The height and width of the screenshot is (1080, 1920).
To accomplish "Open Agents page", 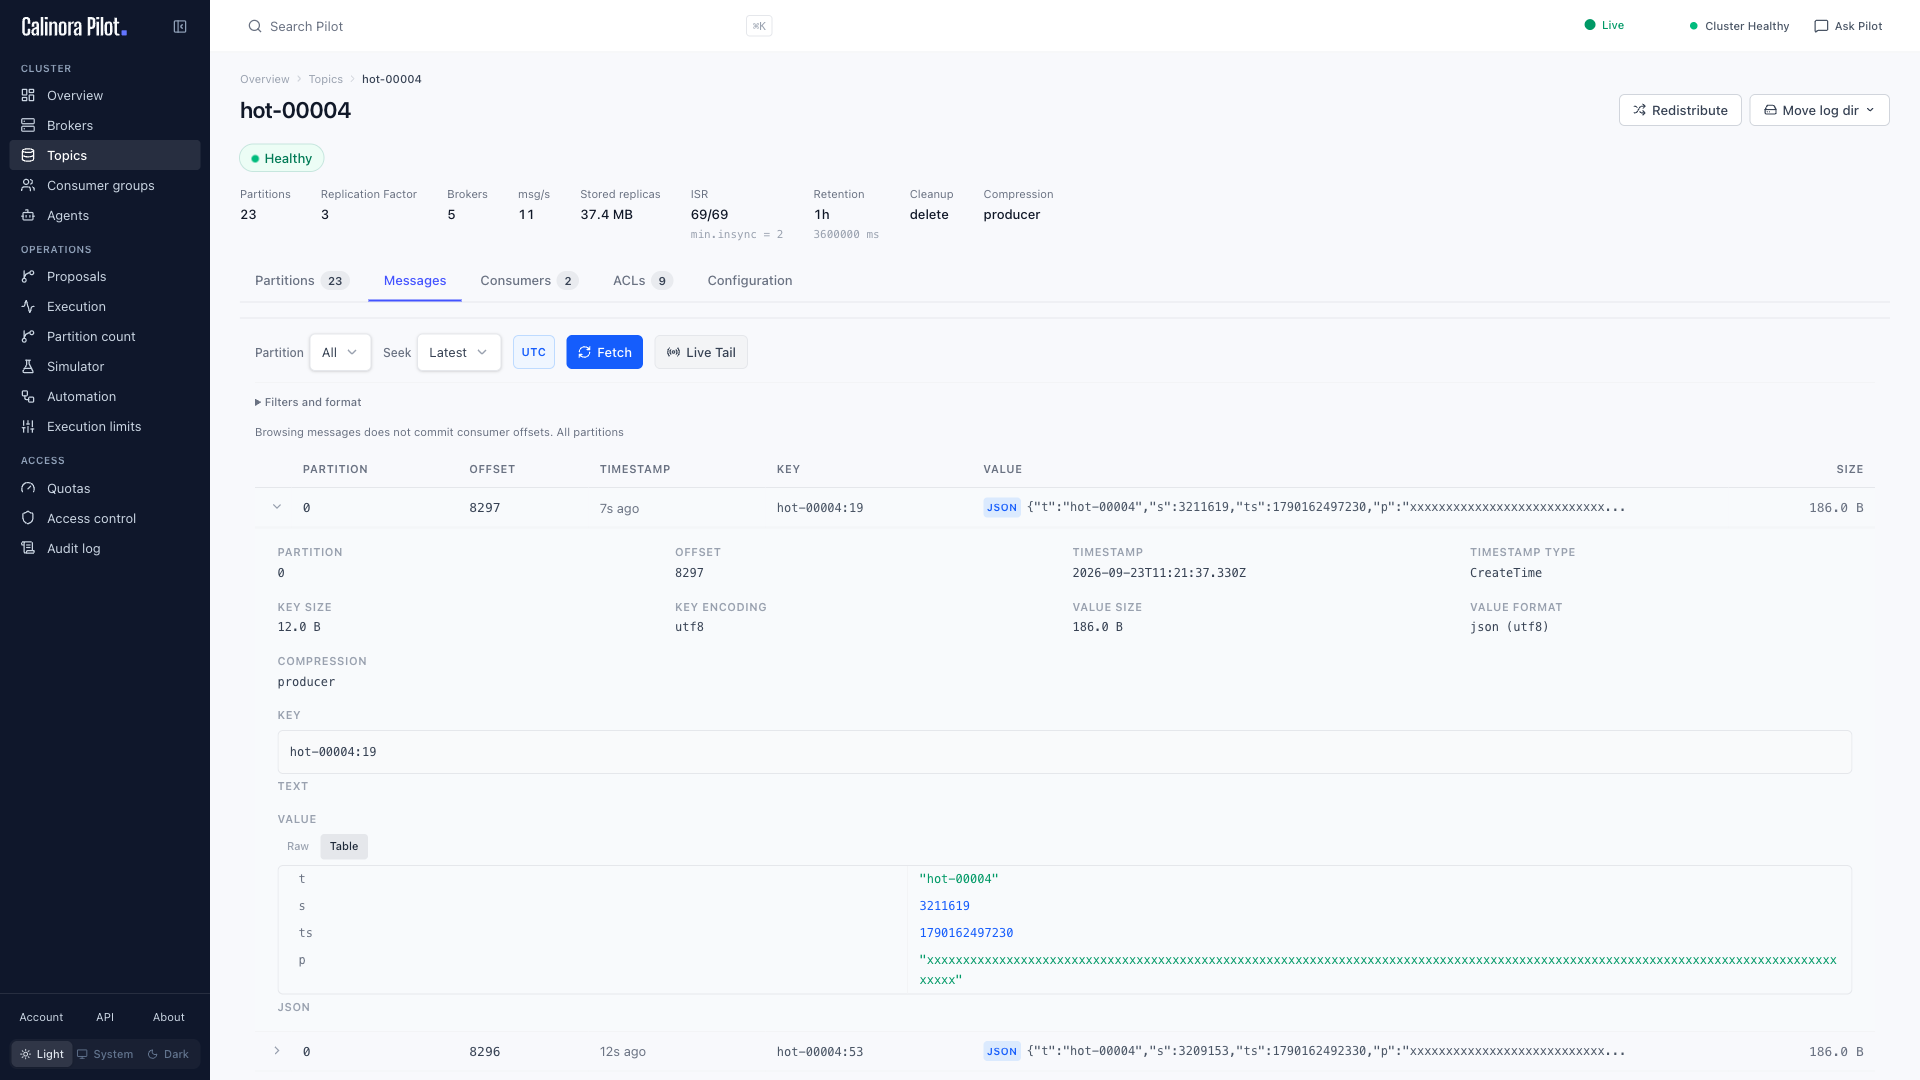I will click(105, 215).
